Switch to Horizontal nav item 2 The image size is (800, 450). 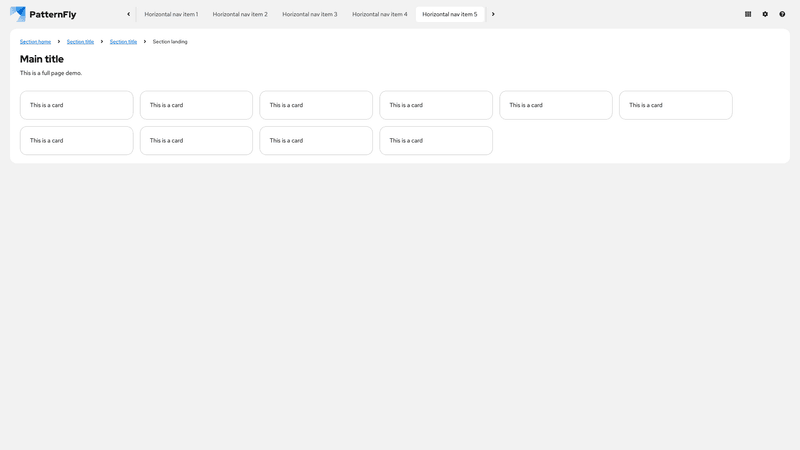[x=240, y=14]
